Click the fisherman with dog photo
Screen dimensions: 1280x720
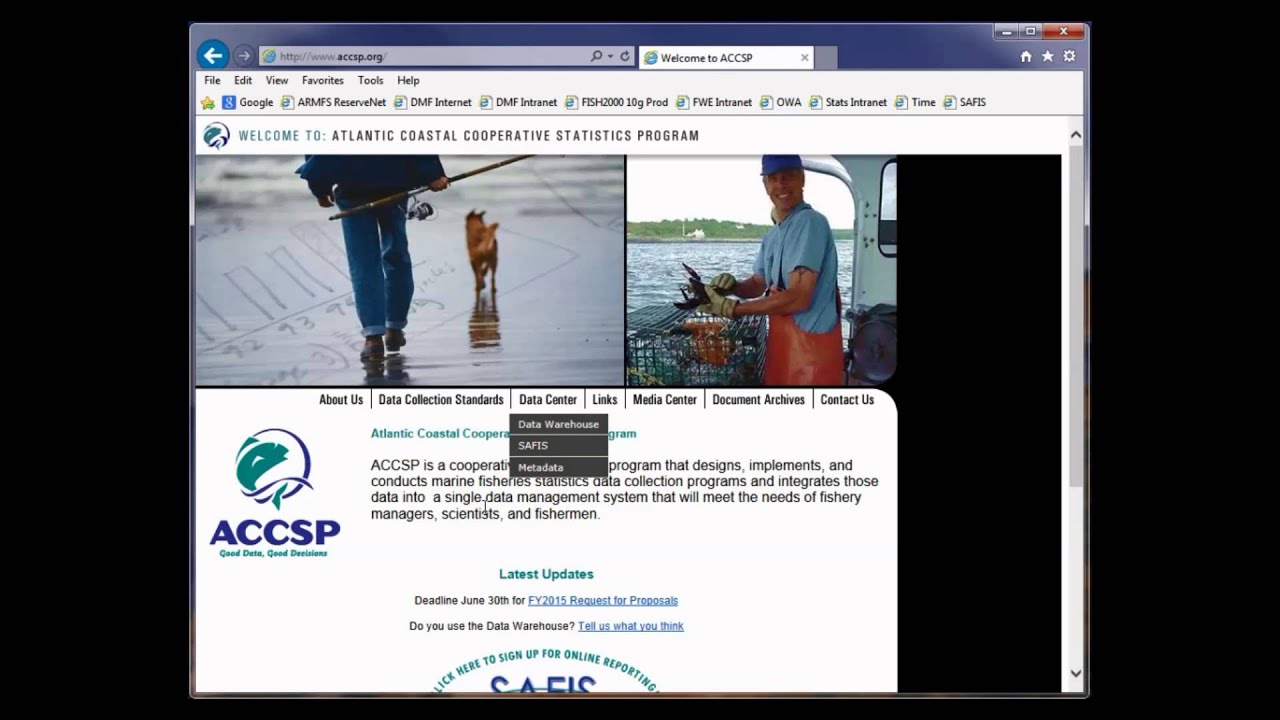click(x=410, y=270)
